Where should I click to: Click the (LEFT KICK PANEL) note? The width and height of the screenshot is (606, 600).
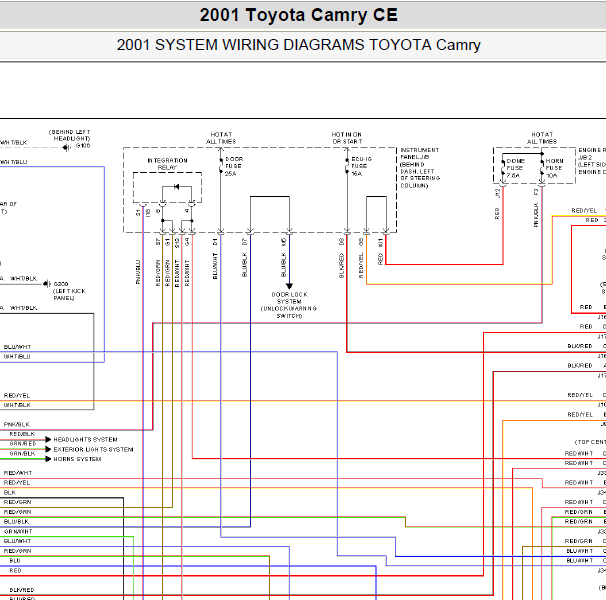(x=69, y=294)
